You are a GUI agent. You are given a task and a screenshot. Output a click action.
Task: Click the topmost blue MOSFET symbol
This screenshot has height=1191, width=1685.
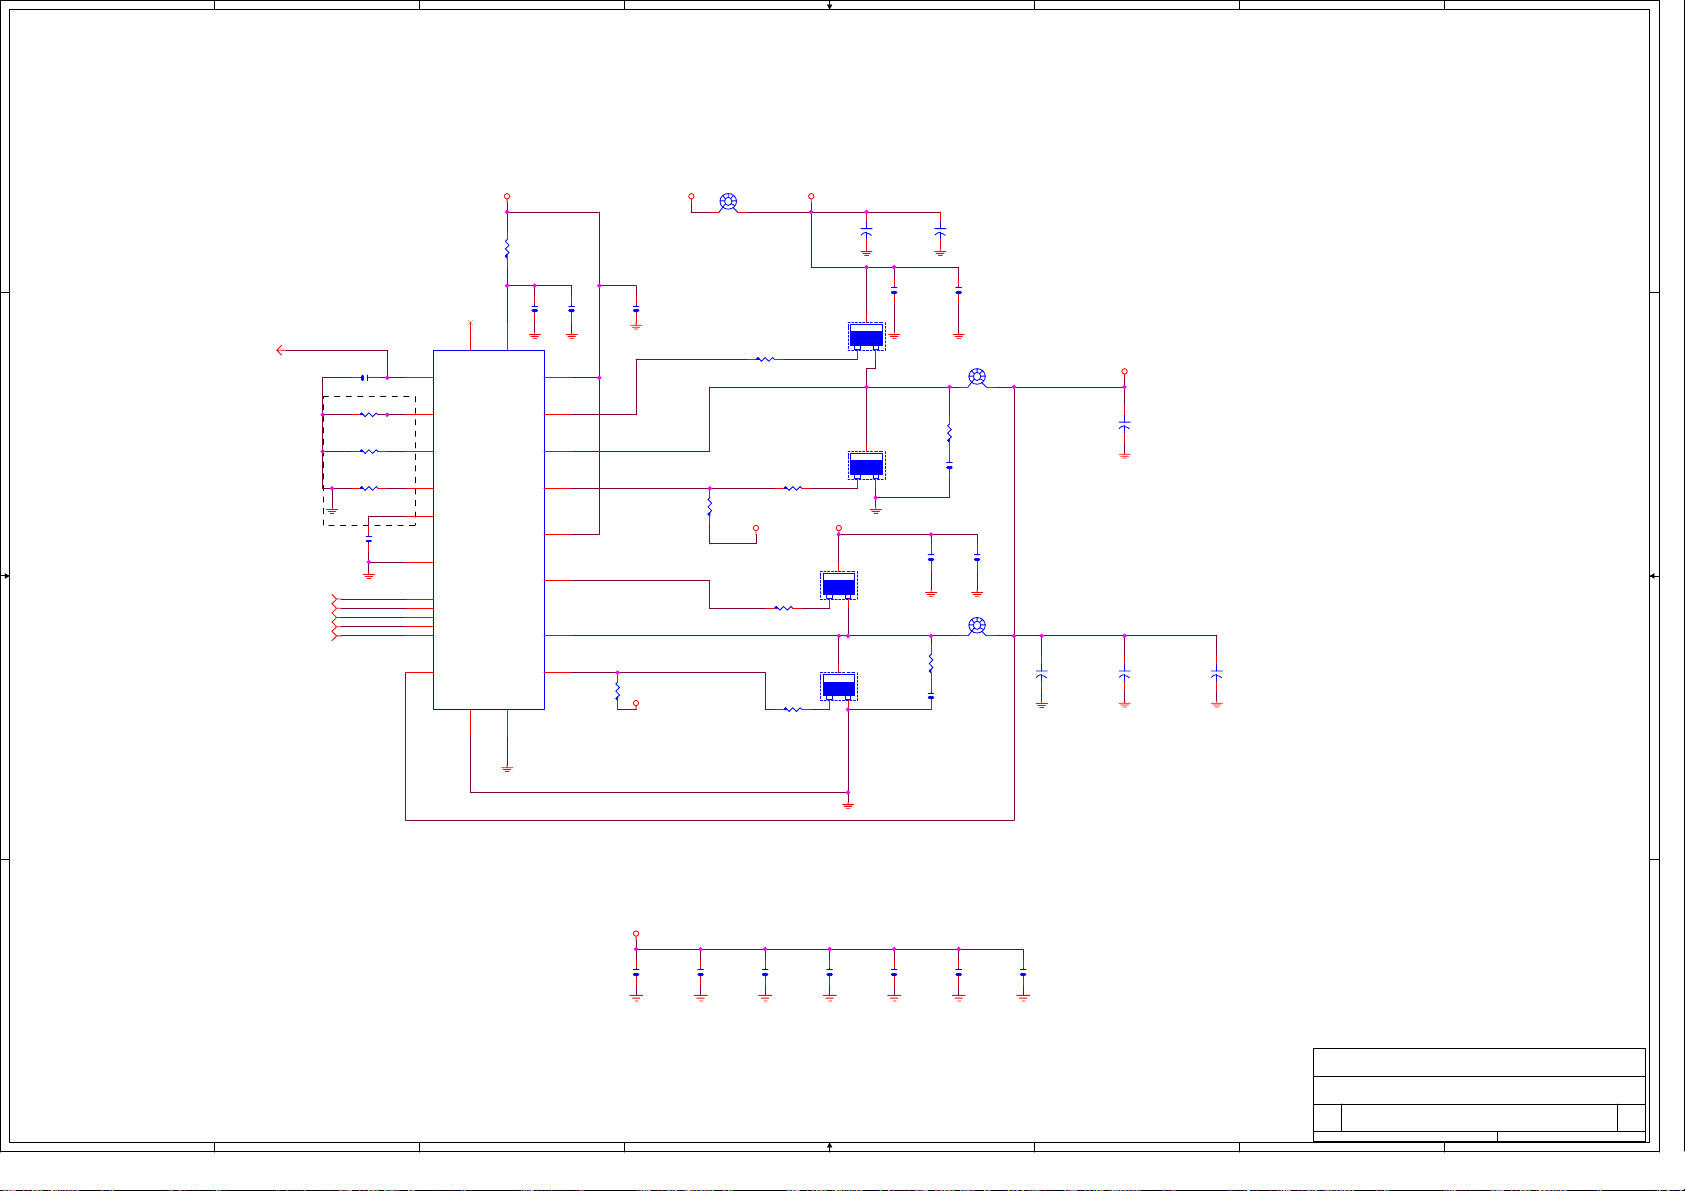coord(866,337)
